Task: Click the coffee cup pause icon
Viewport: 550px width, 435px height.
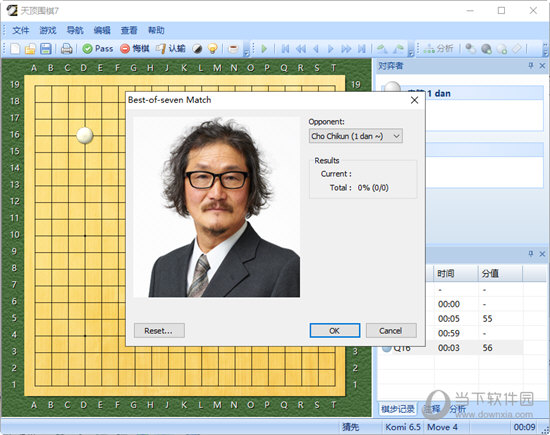Action: click(x=233, y=48)
